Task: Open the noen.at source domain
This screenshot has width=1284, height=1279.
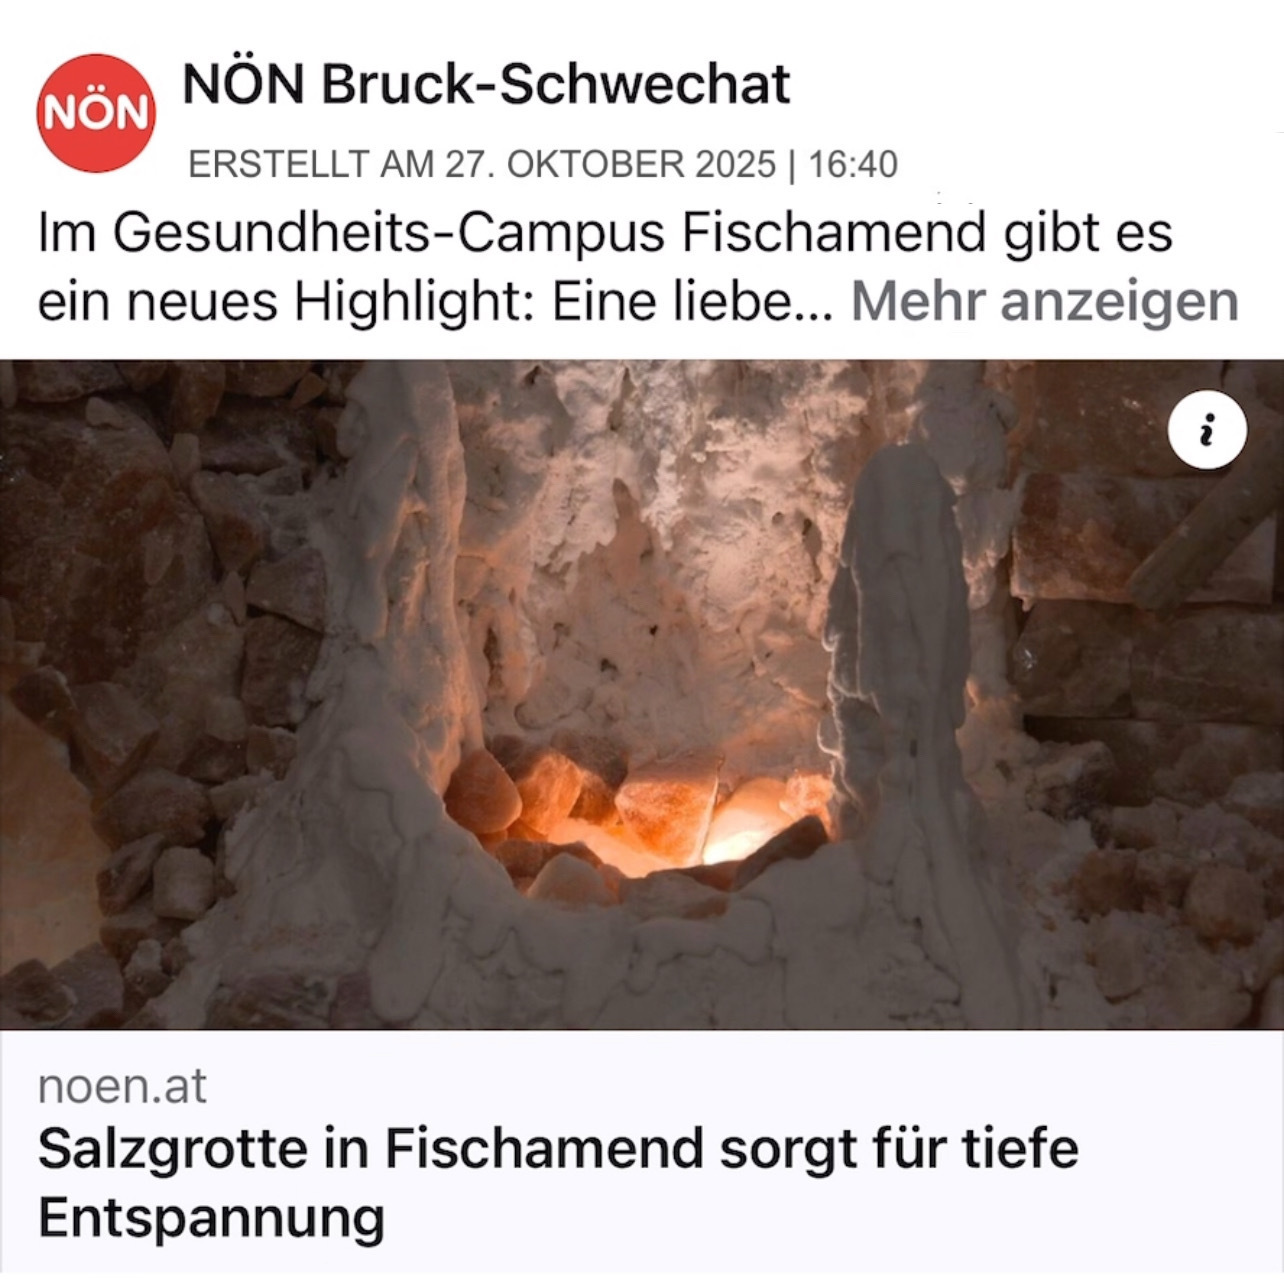Action: click(122, 1086)
